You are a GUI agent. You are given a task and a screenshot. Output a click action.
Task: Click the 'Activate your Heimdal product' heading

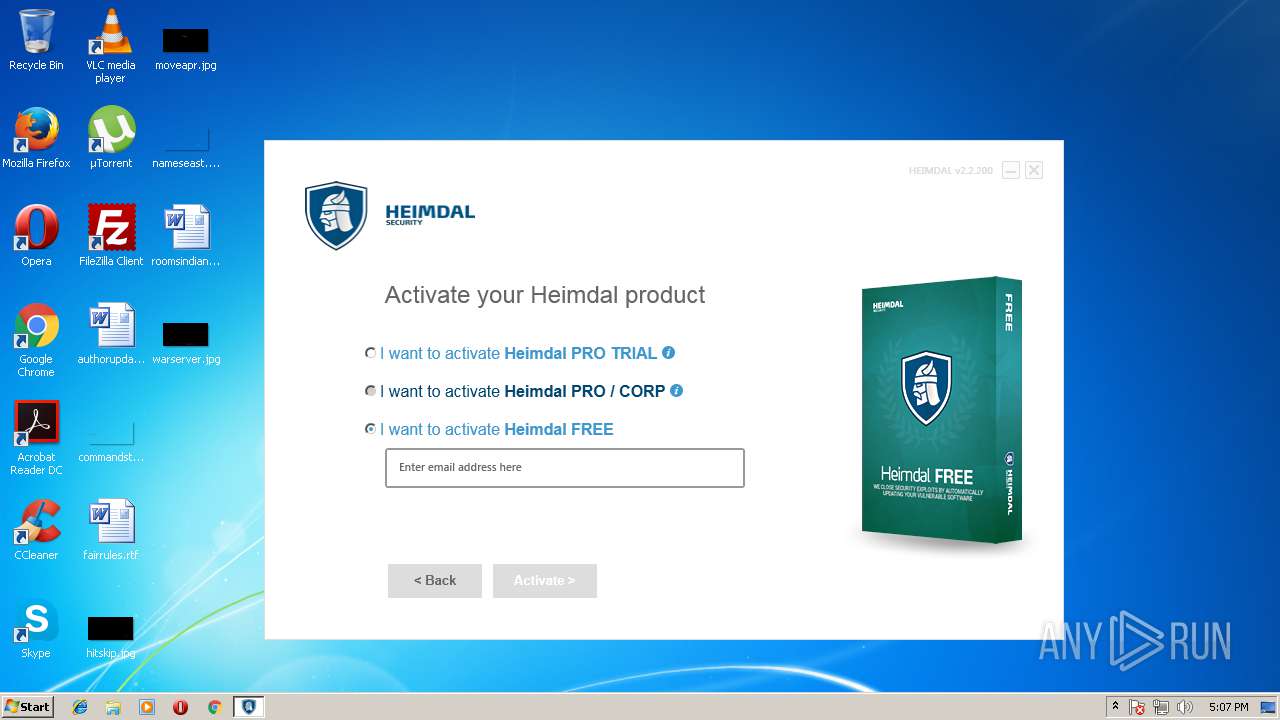[545, 295]
